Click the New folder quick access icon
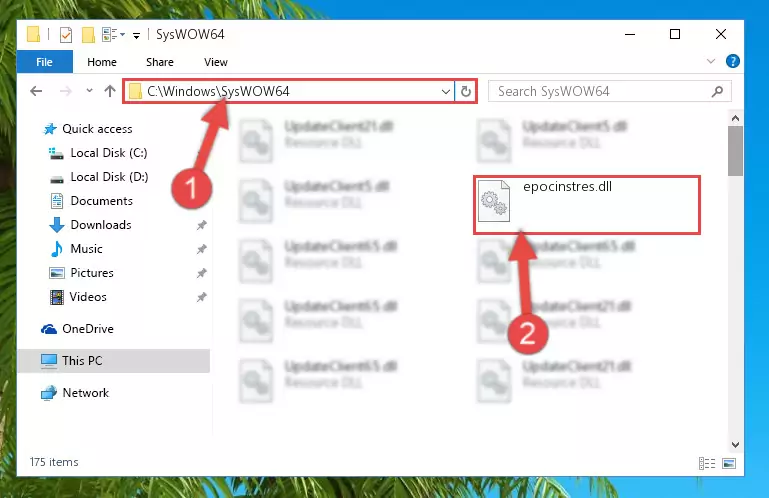769x498 pixels. point(88,34)
